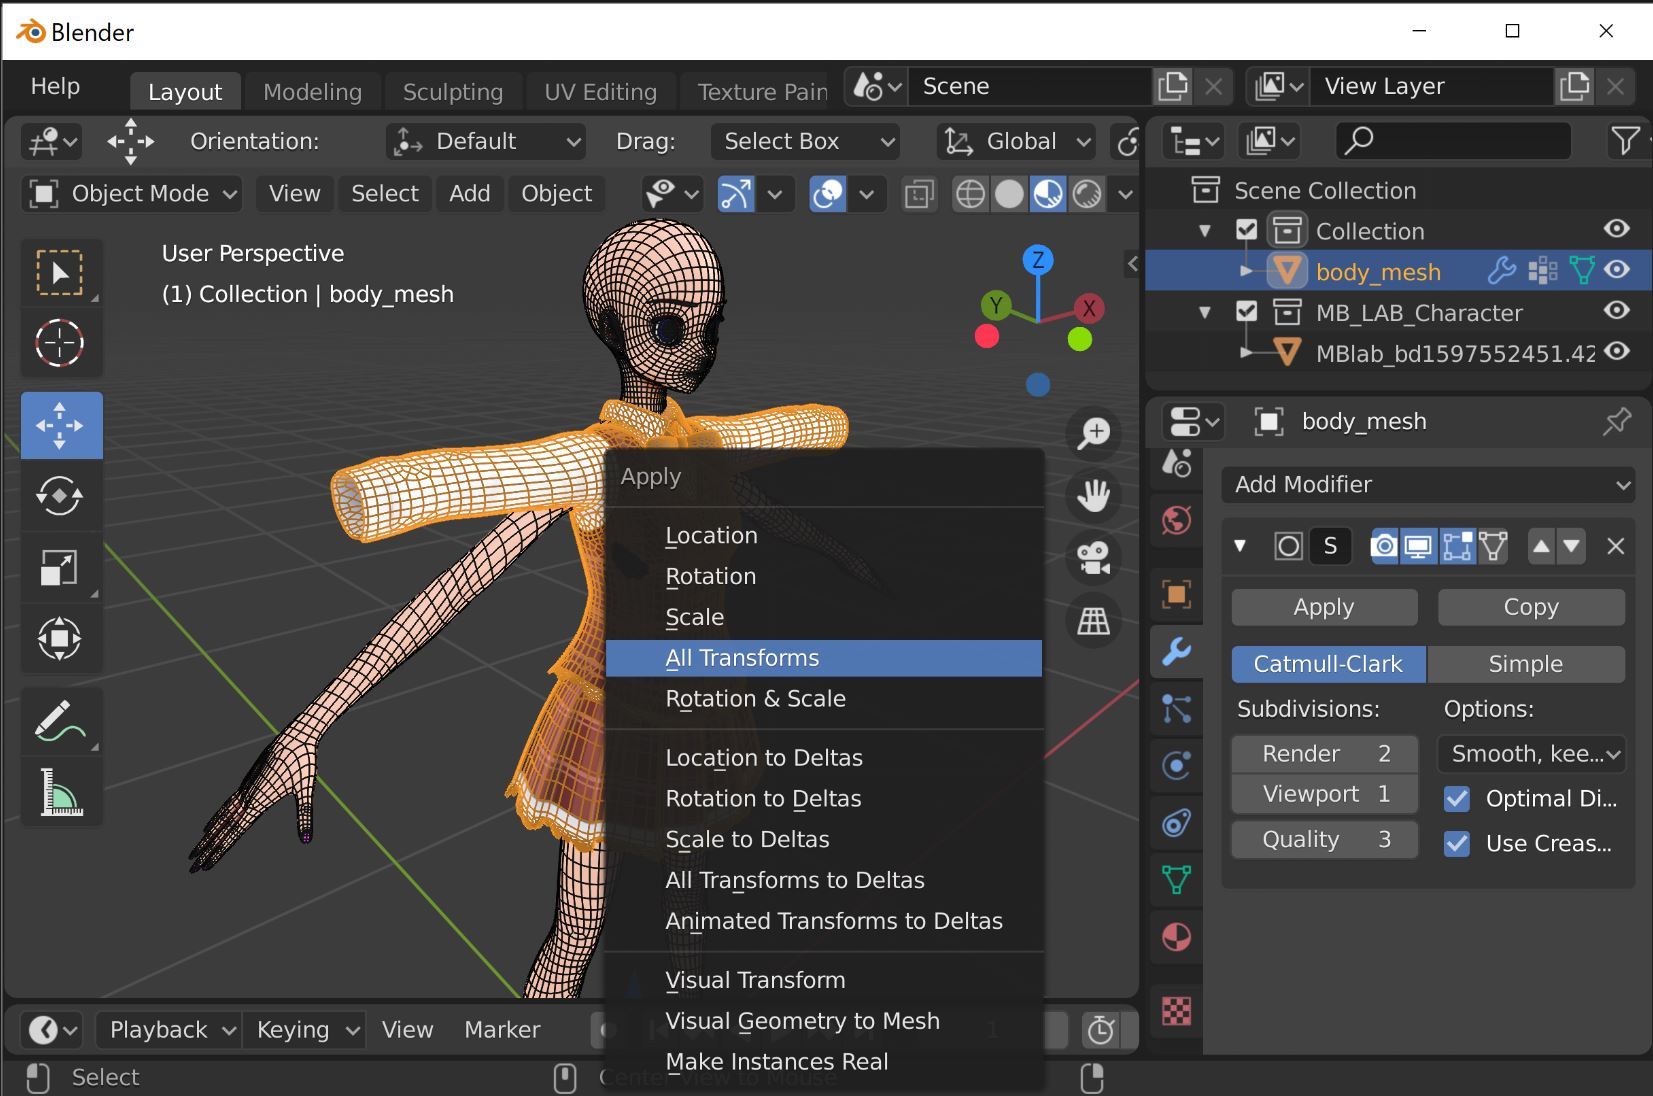Screen dimensions: 1653x1096
Task: Open the Object Mode dropdown
Action: (x=133, y=194)
